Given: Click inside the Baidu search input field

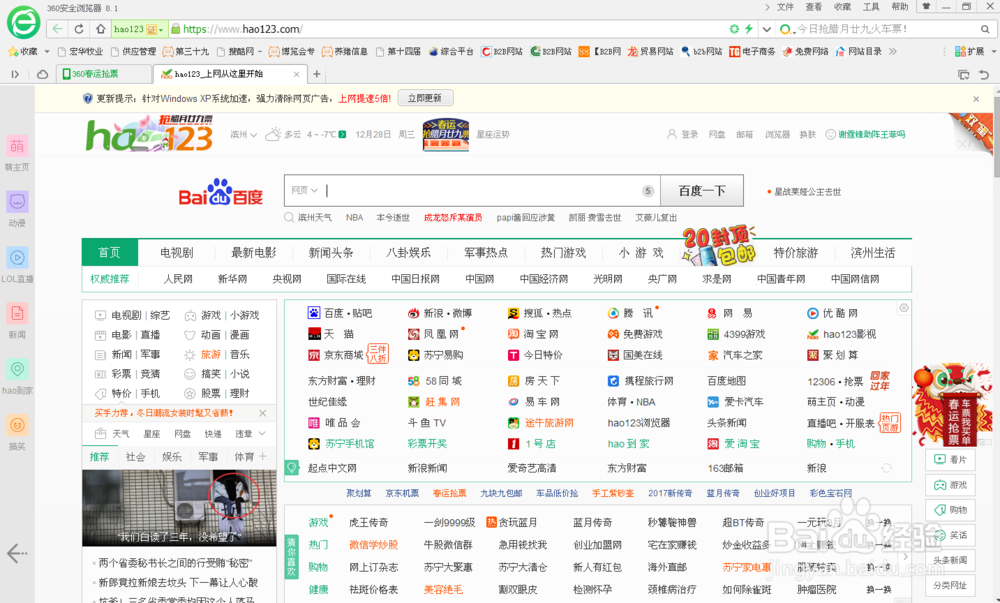Looking at the screenshot, I should [x=472, y=191].
